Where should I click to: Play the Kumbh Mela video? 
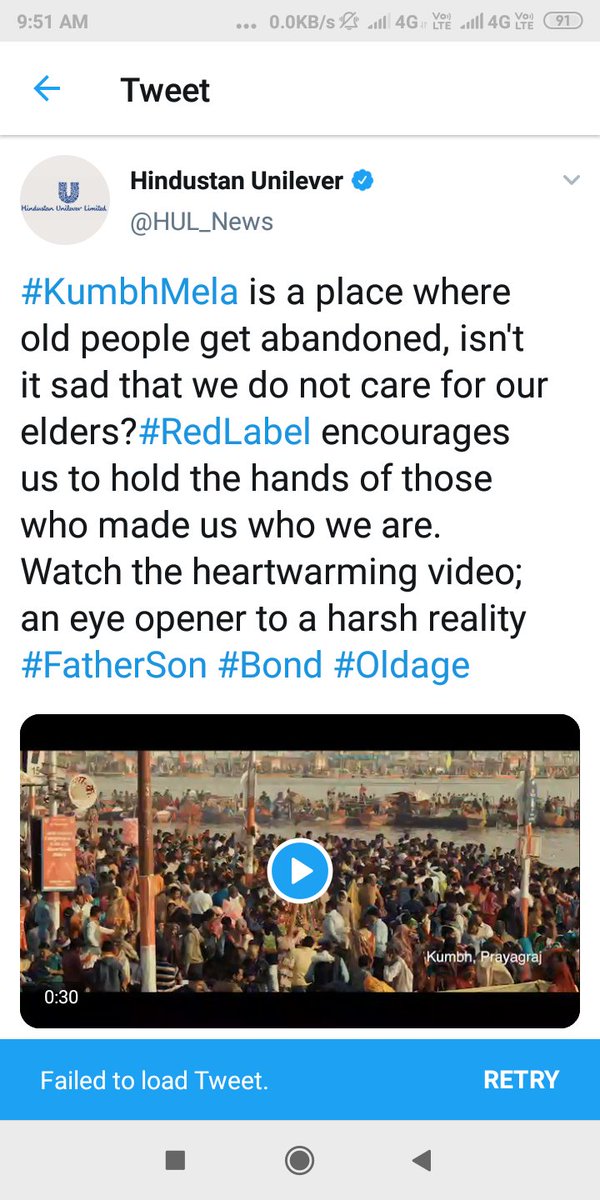pos(299,871)
